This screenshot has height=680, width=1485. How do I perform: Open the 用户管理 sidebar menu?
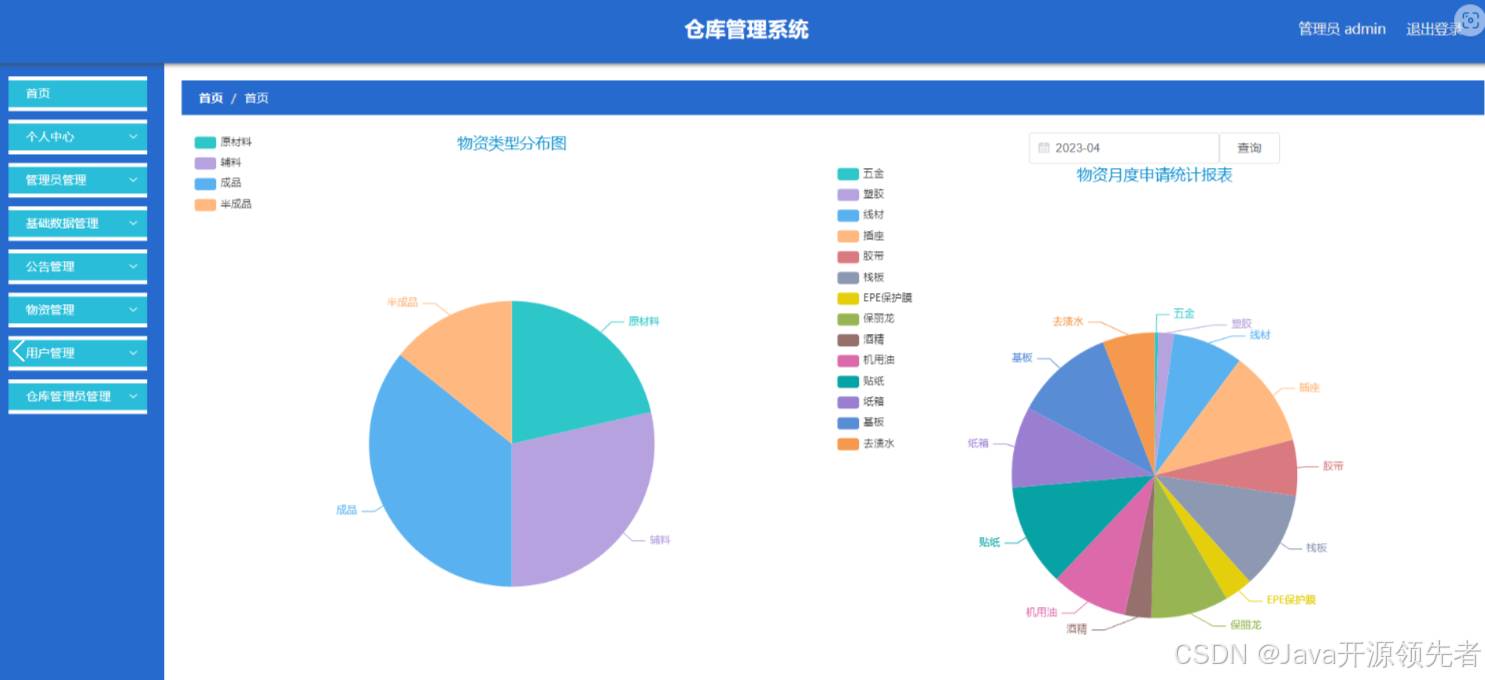coord(78,353)
